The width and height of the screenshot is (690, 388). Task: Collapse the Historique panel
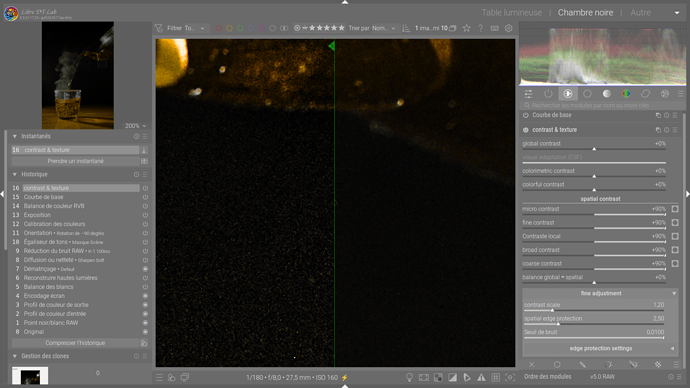[x=15, y=174]
